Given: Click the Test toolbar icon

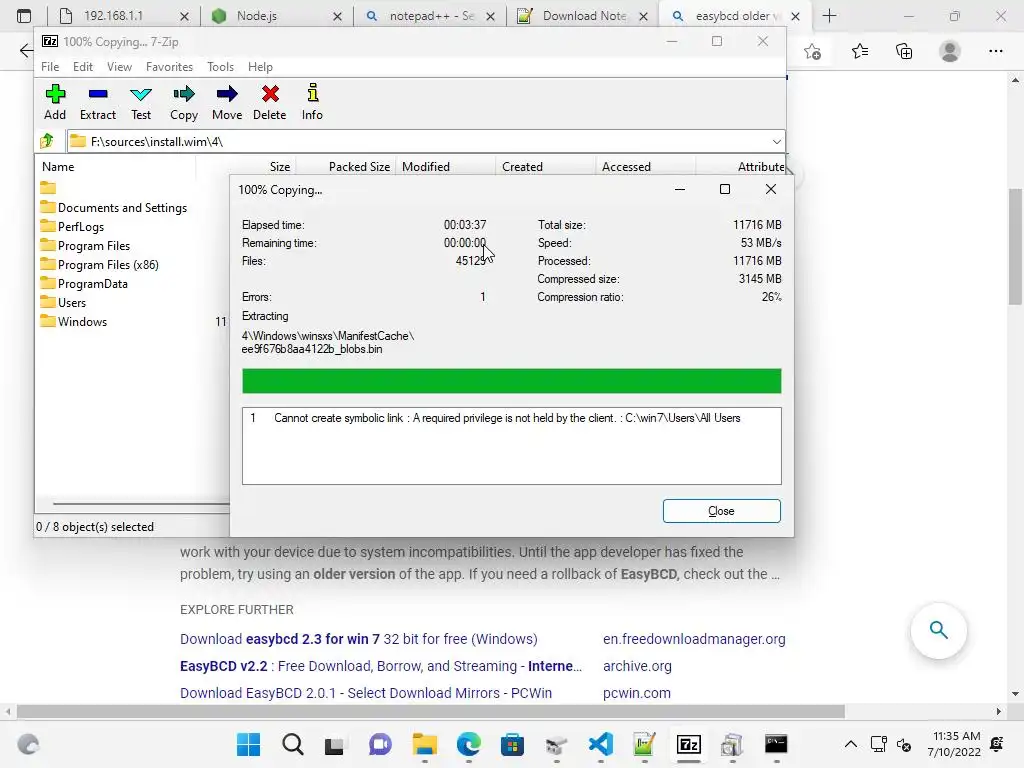Looking at the screenshot, I should coord(141,102).
